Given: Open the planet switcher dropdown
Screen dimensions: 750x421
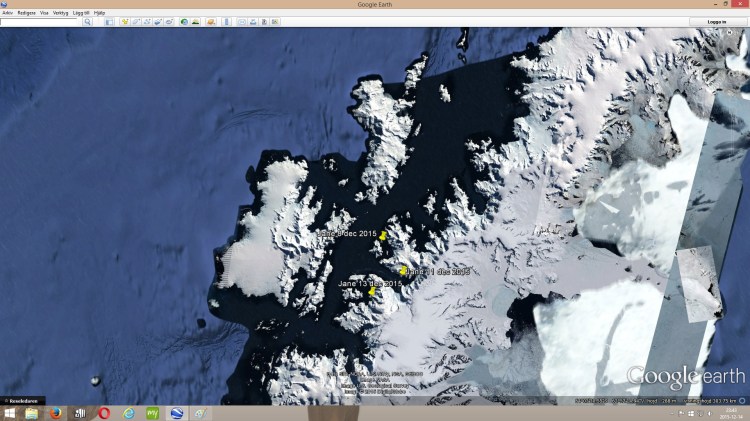Looking at the screenshot, I should [211, 21].
